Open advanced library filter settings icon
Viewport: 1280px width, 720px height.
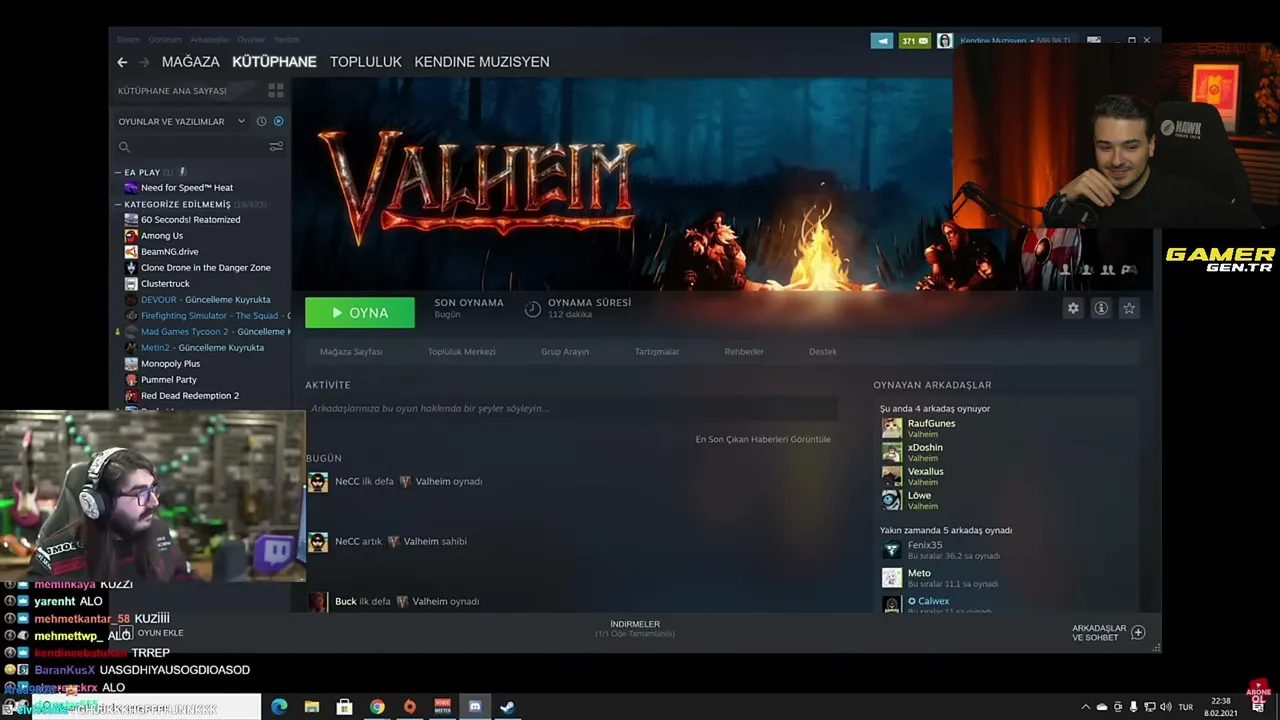276,147
